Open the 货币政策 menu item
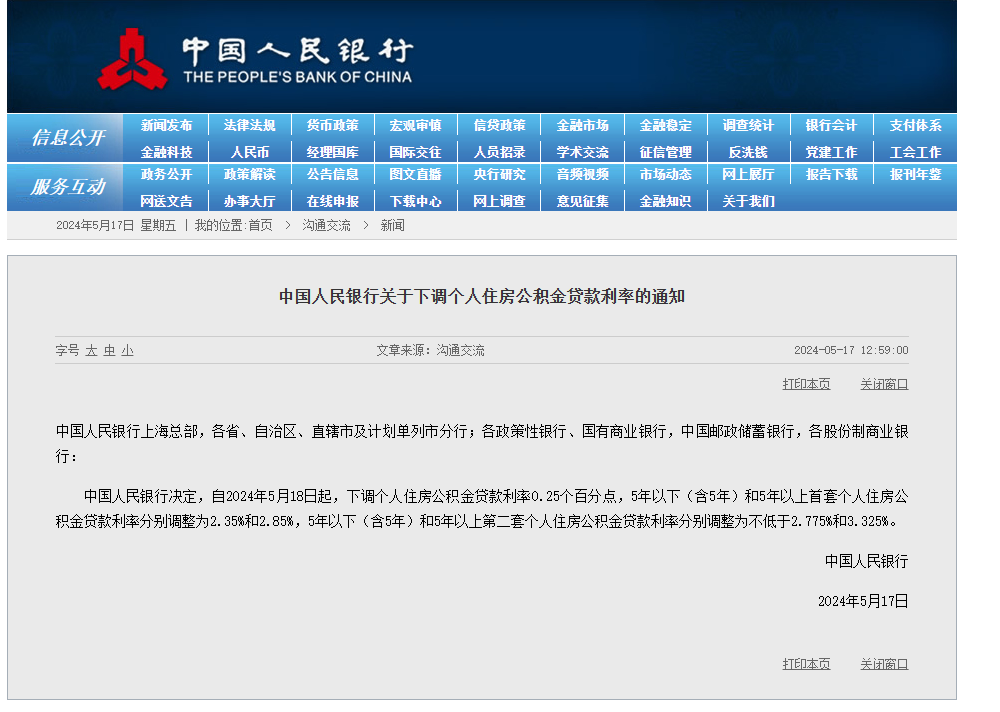Viewport: 1000px width, 712px height. [x=332, y=126]
